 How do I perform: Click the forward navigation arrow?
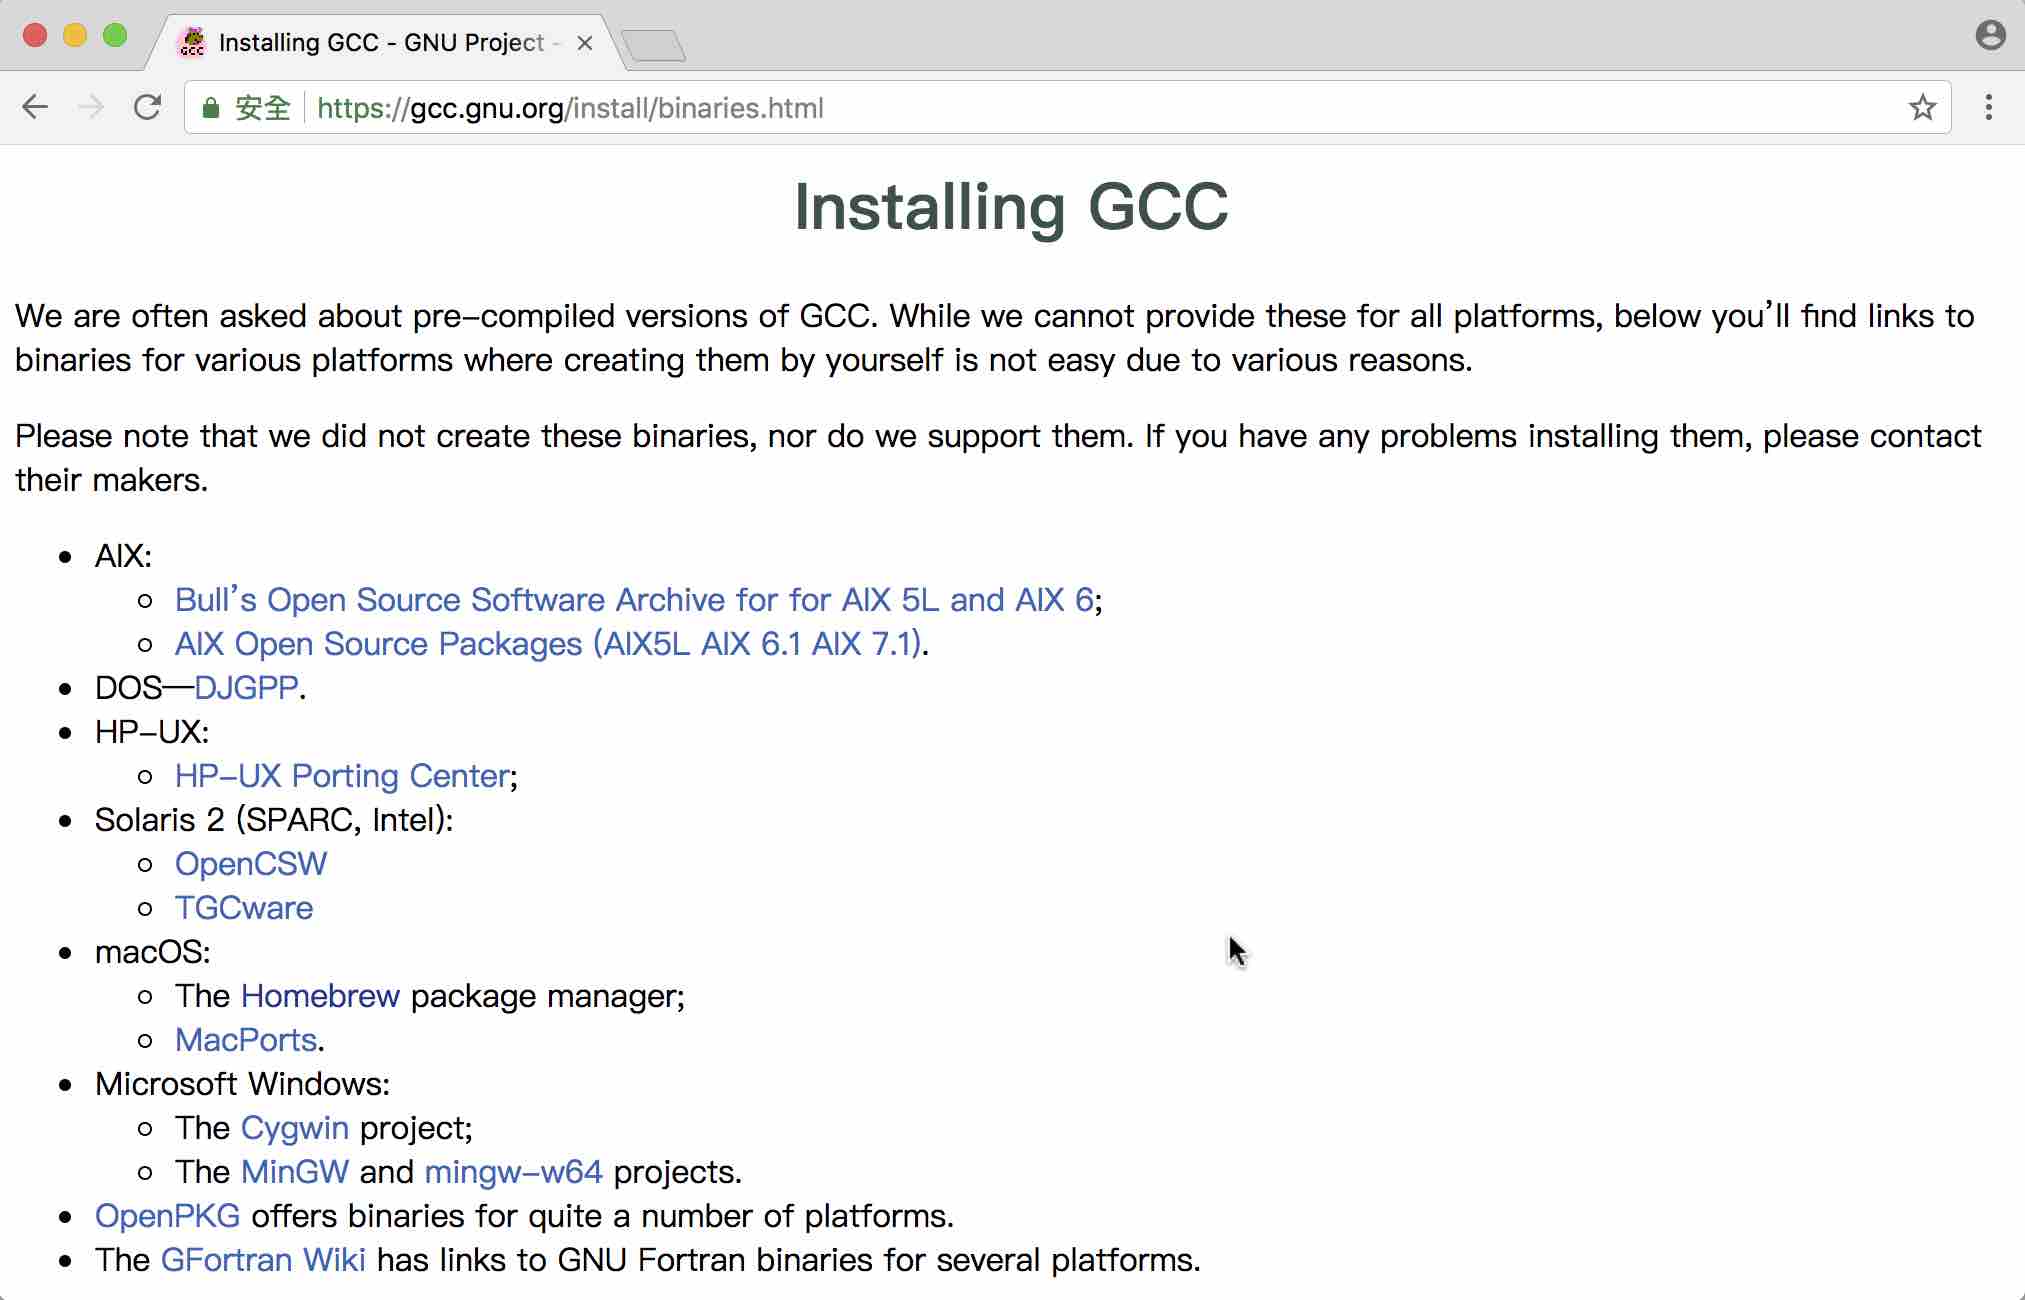pyautogui.click(x=91, y=107)
